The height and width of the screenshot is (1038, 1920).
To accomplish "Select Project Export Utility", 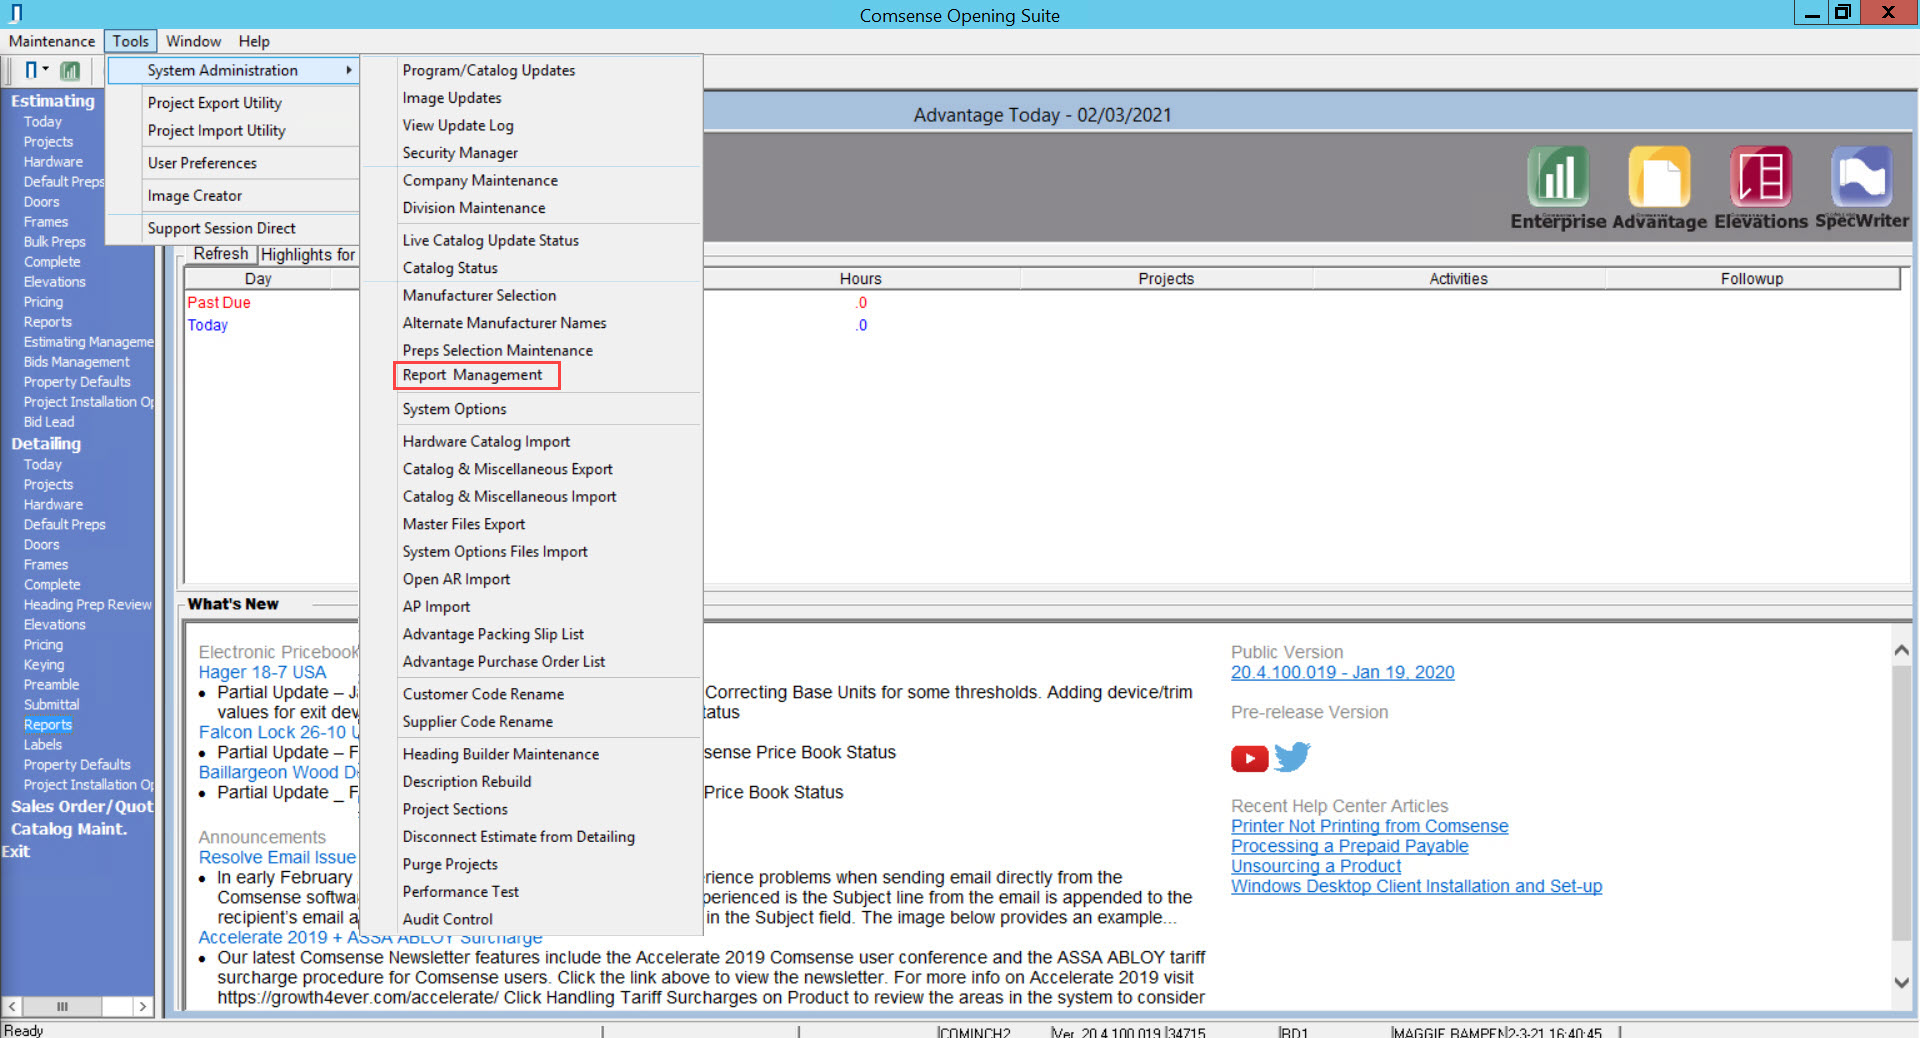I will tap(214, 103).
